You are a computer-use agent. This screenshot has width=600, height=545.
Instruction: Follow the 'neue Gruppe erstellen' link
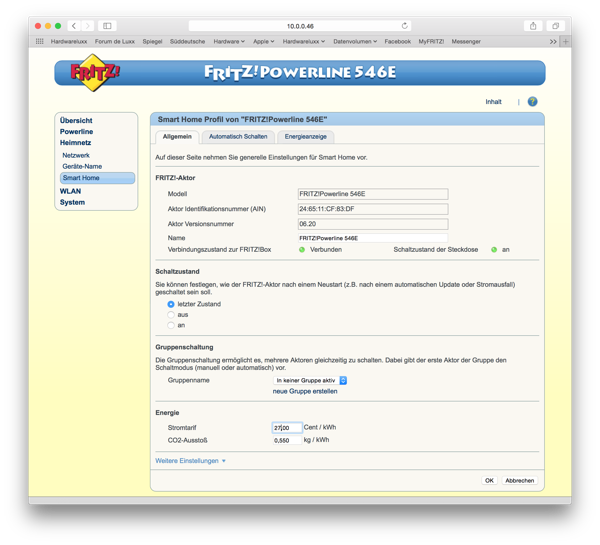[x=305, y=391]
